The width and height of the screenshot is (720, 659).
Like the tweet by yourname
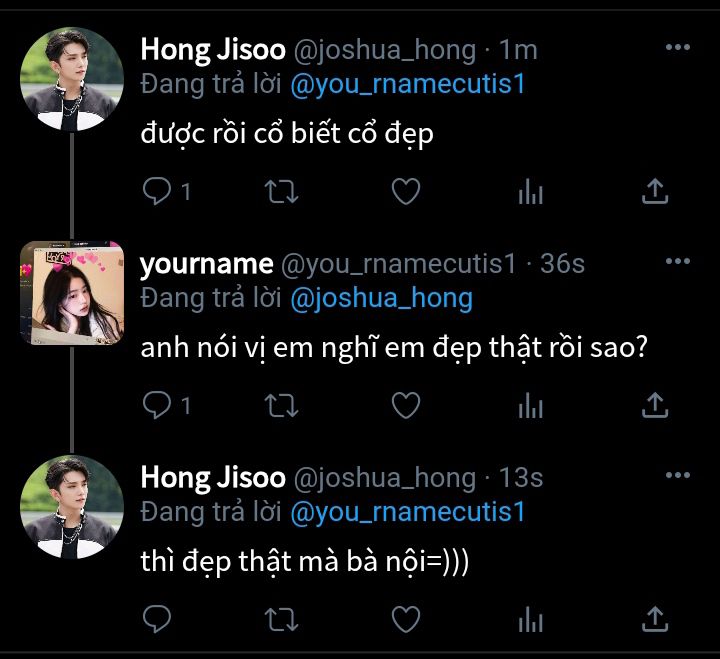coord(405,405)
